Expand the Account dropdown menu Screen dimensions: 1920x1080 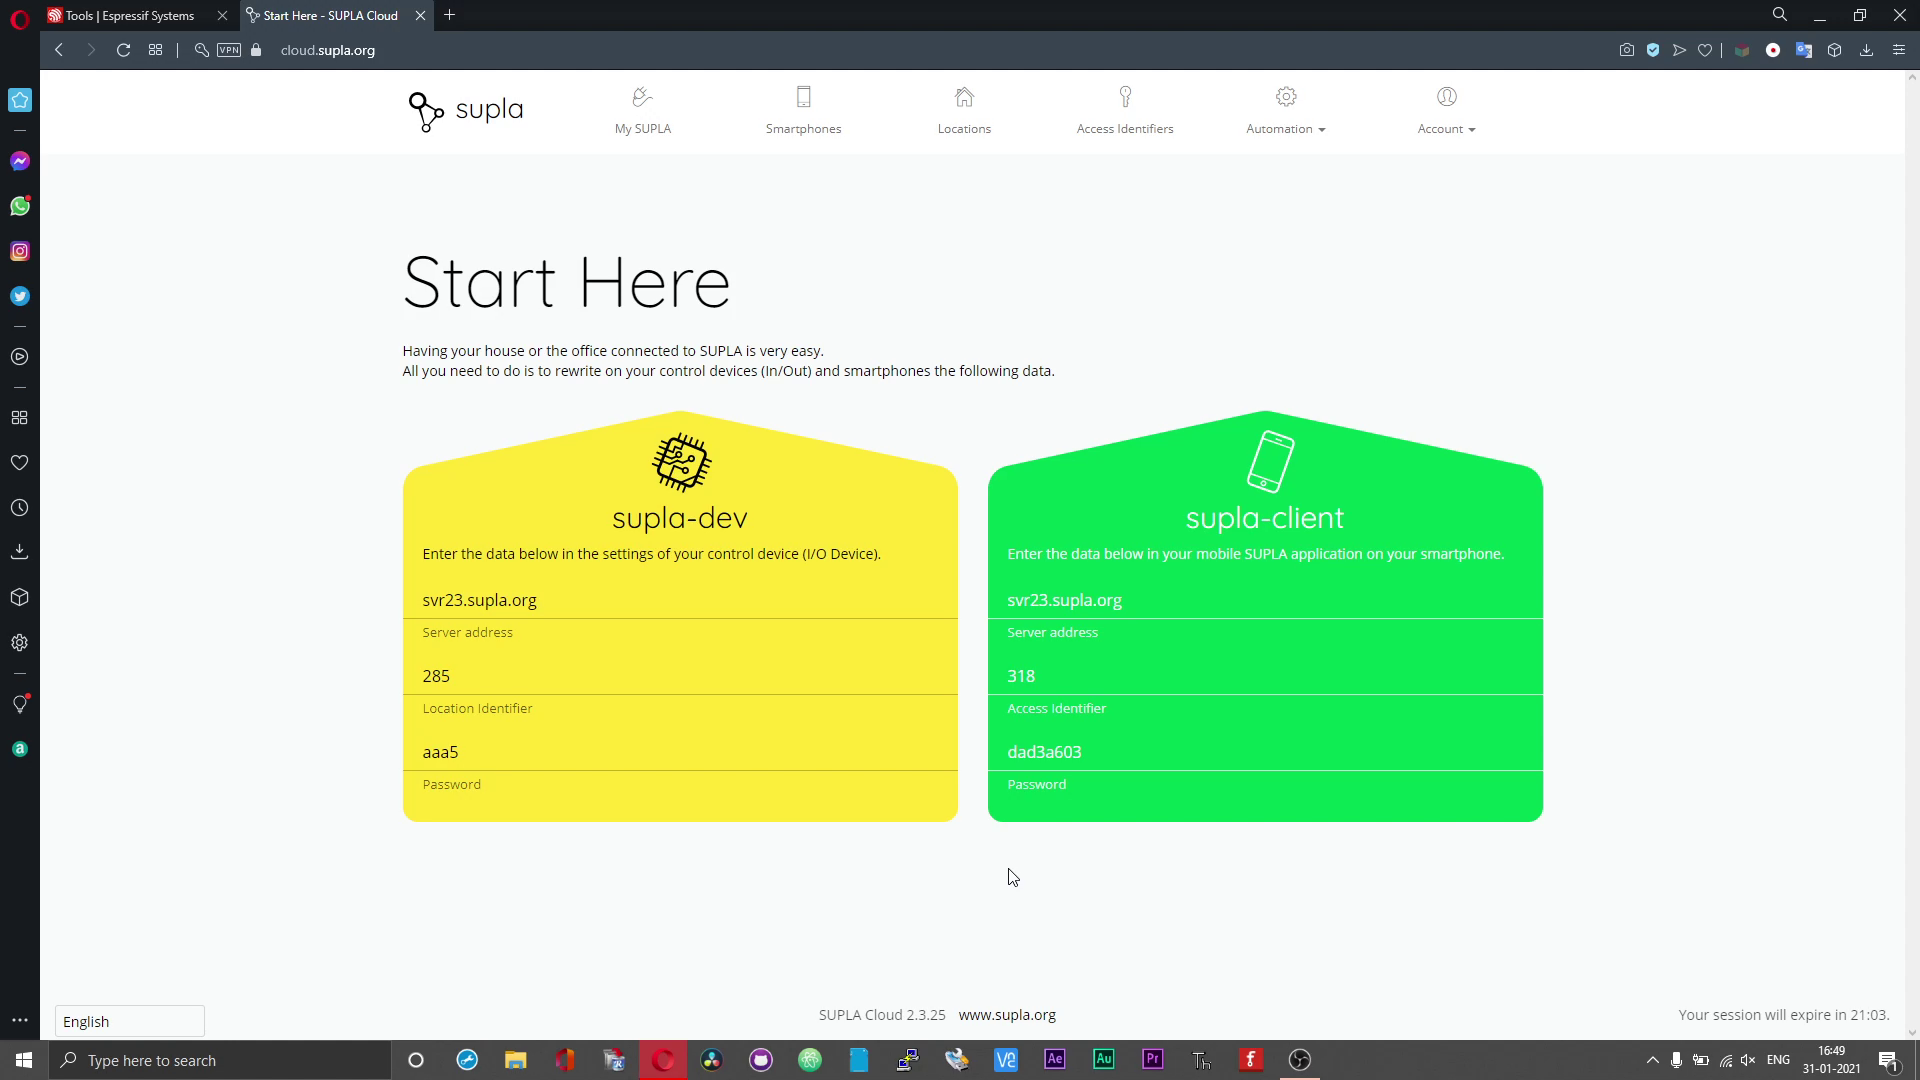point(1446,129)
